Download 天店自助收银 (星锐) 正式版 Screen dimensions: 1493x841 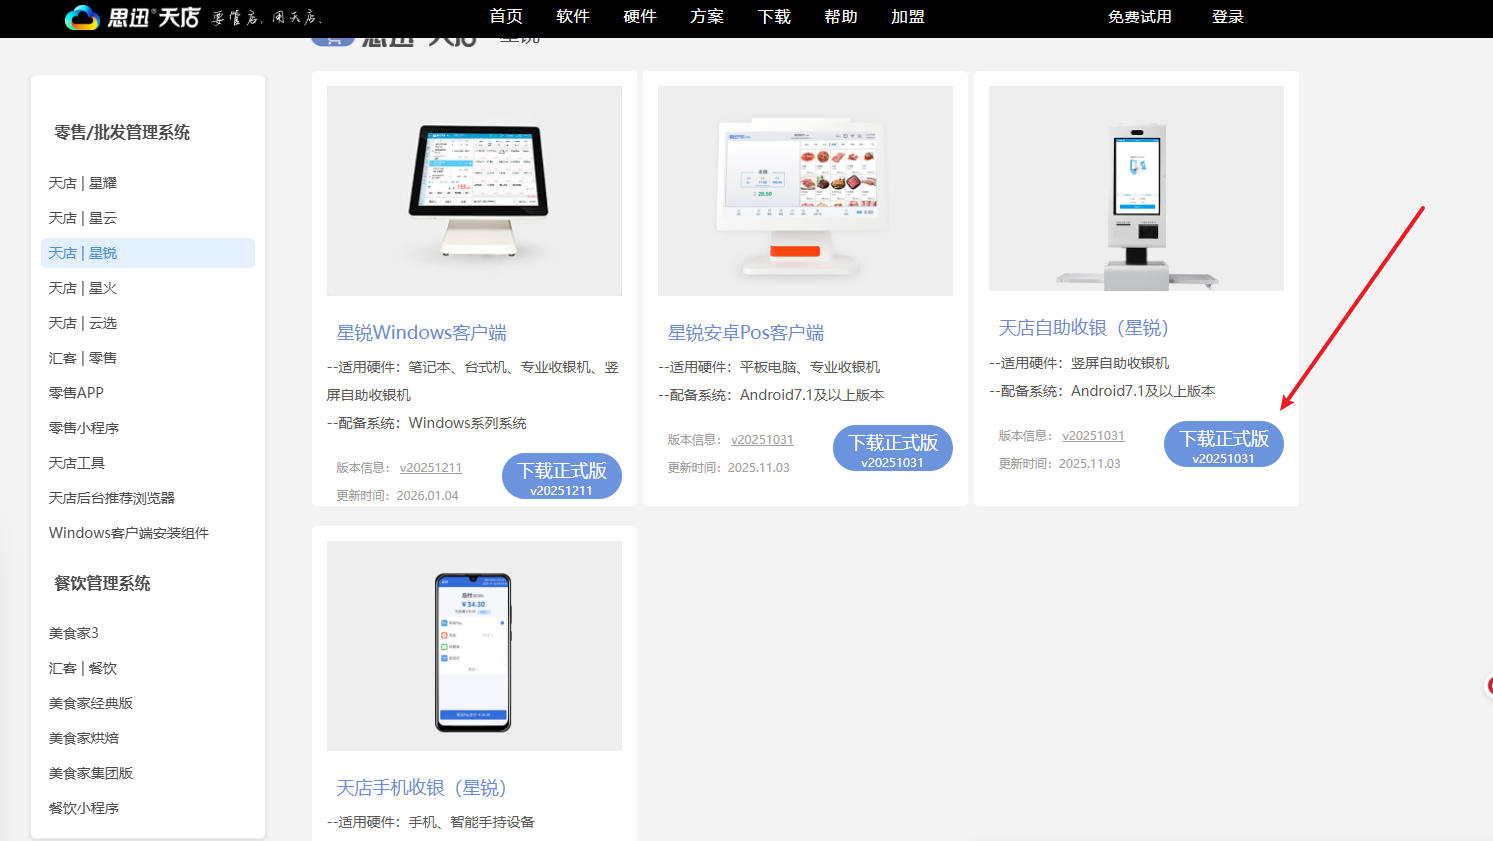pos(1223,445)
